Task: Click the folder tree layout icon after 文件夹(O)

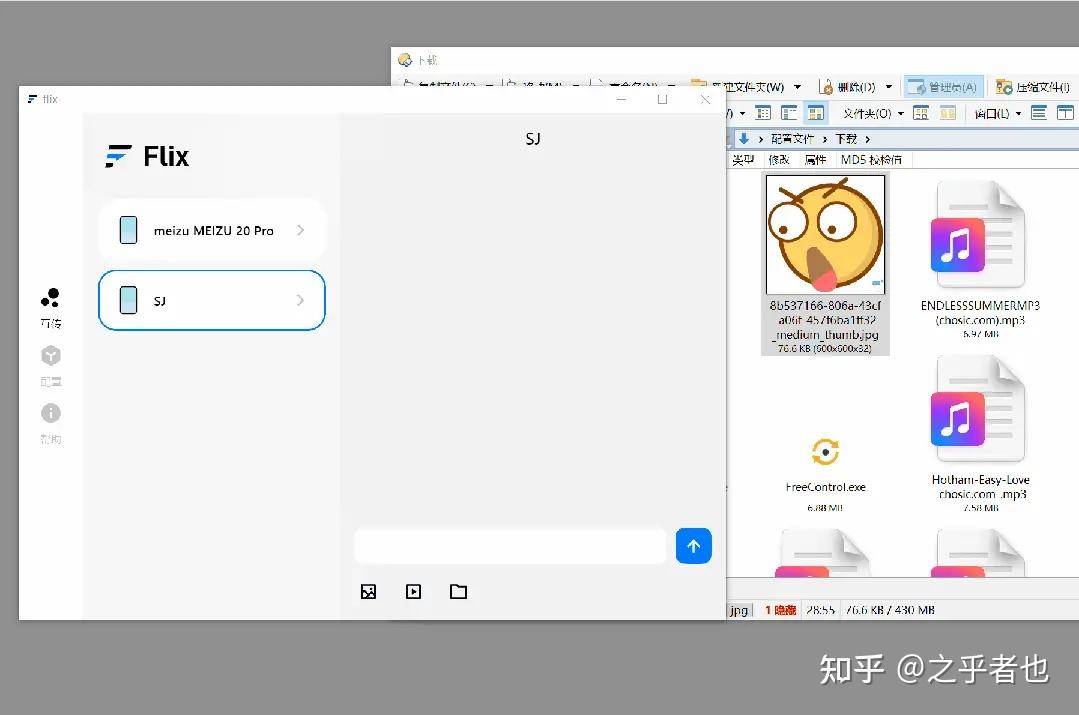Action: click(x=921, y=113)
